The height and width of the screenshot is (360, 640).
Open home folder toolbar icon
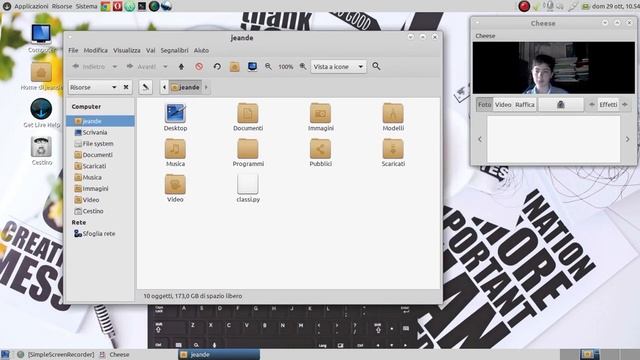coord(234,67)
